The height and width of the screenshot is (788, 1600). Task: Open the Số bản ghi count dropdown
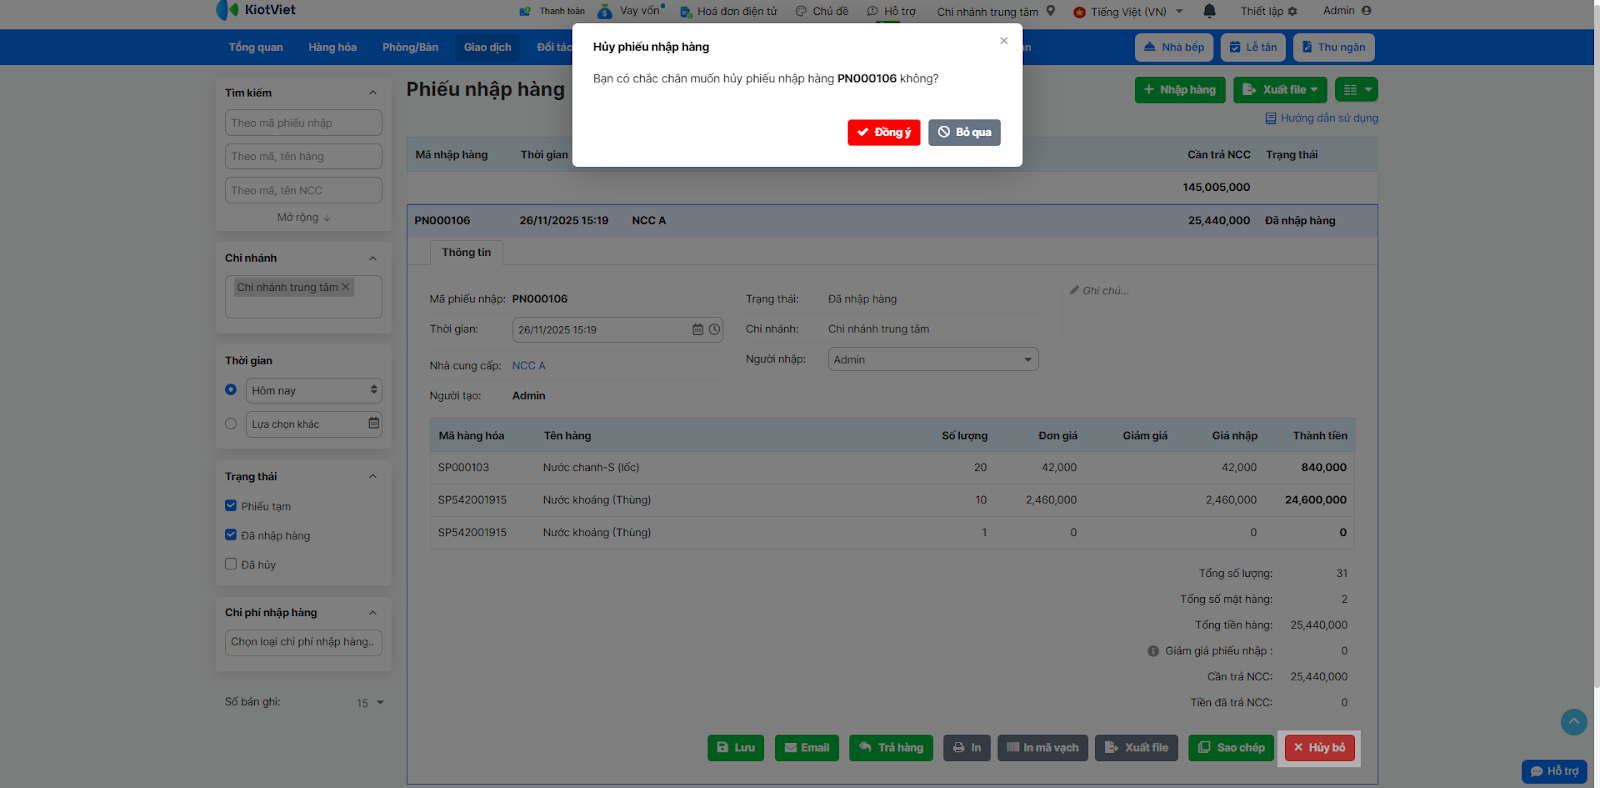tap(370, 703)
